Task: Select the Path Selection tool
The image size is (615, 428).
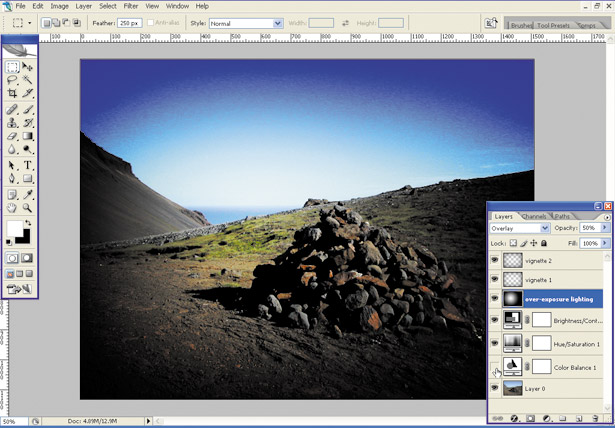Action: pyautogui.click(x=12, y=165)
